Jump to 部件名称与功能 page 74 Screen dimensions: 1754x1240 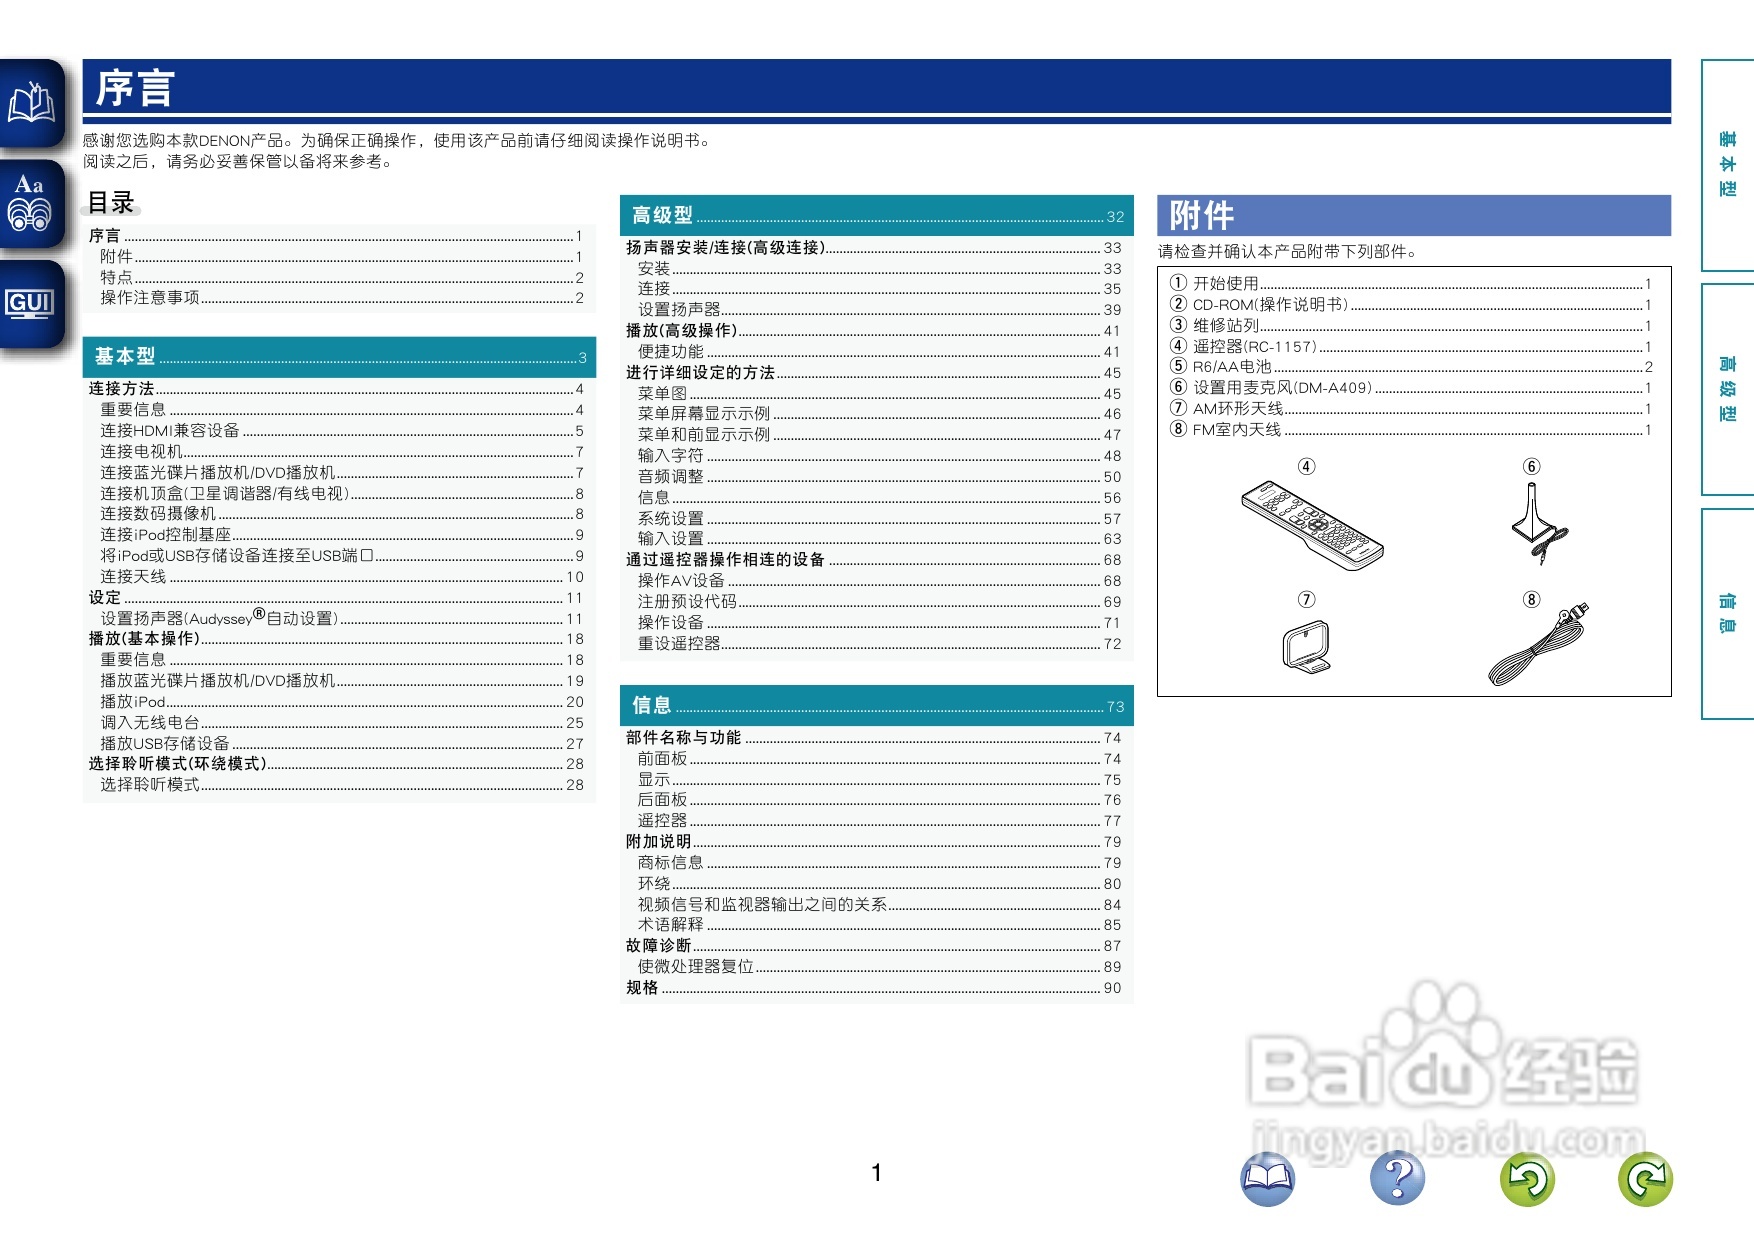[x=874, y=738]
